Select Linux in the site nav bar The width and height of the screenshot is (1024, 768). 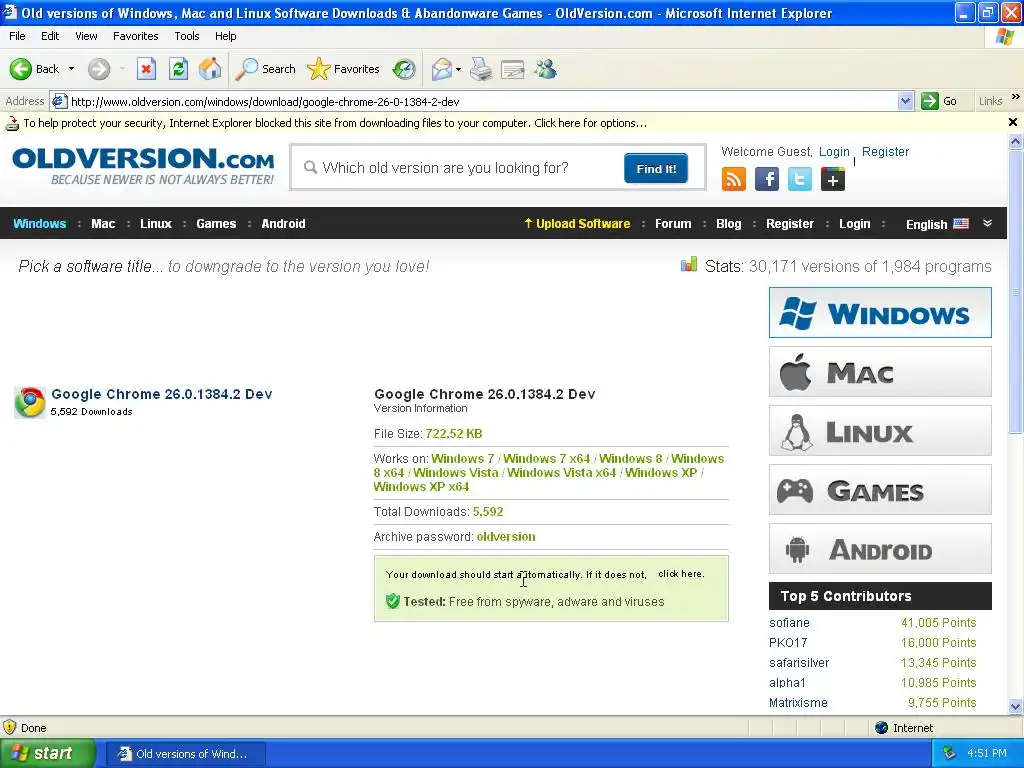click(x=156, y=223)
